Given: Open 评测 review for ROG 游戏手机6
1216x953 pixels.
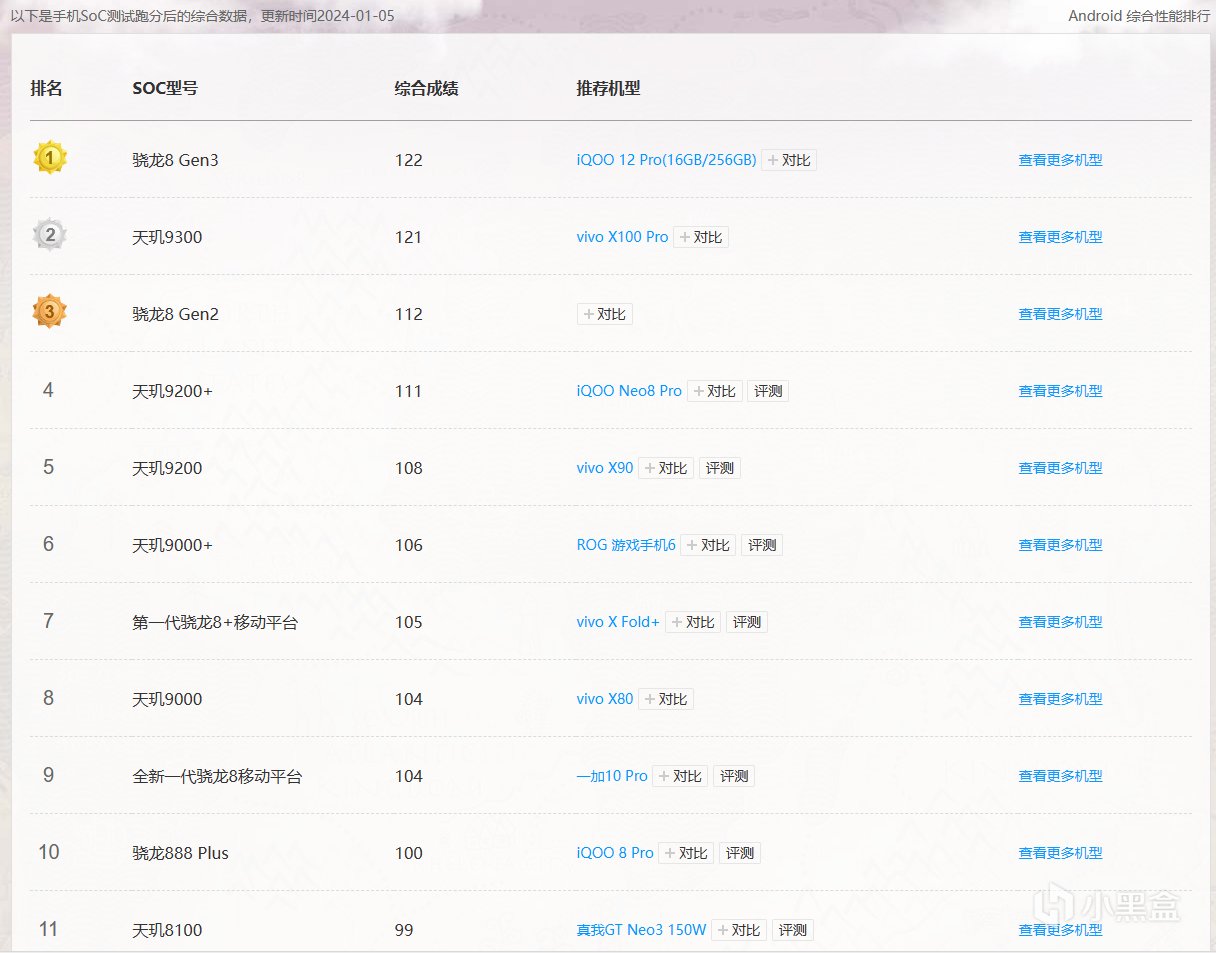Looking at the screenshot, I should click(762, 545).
